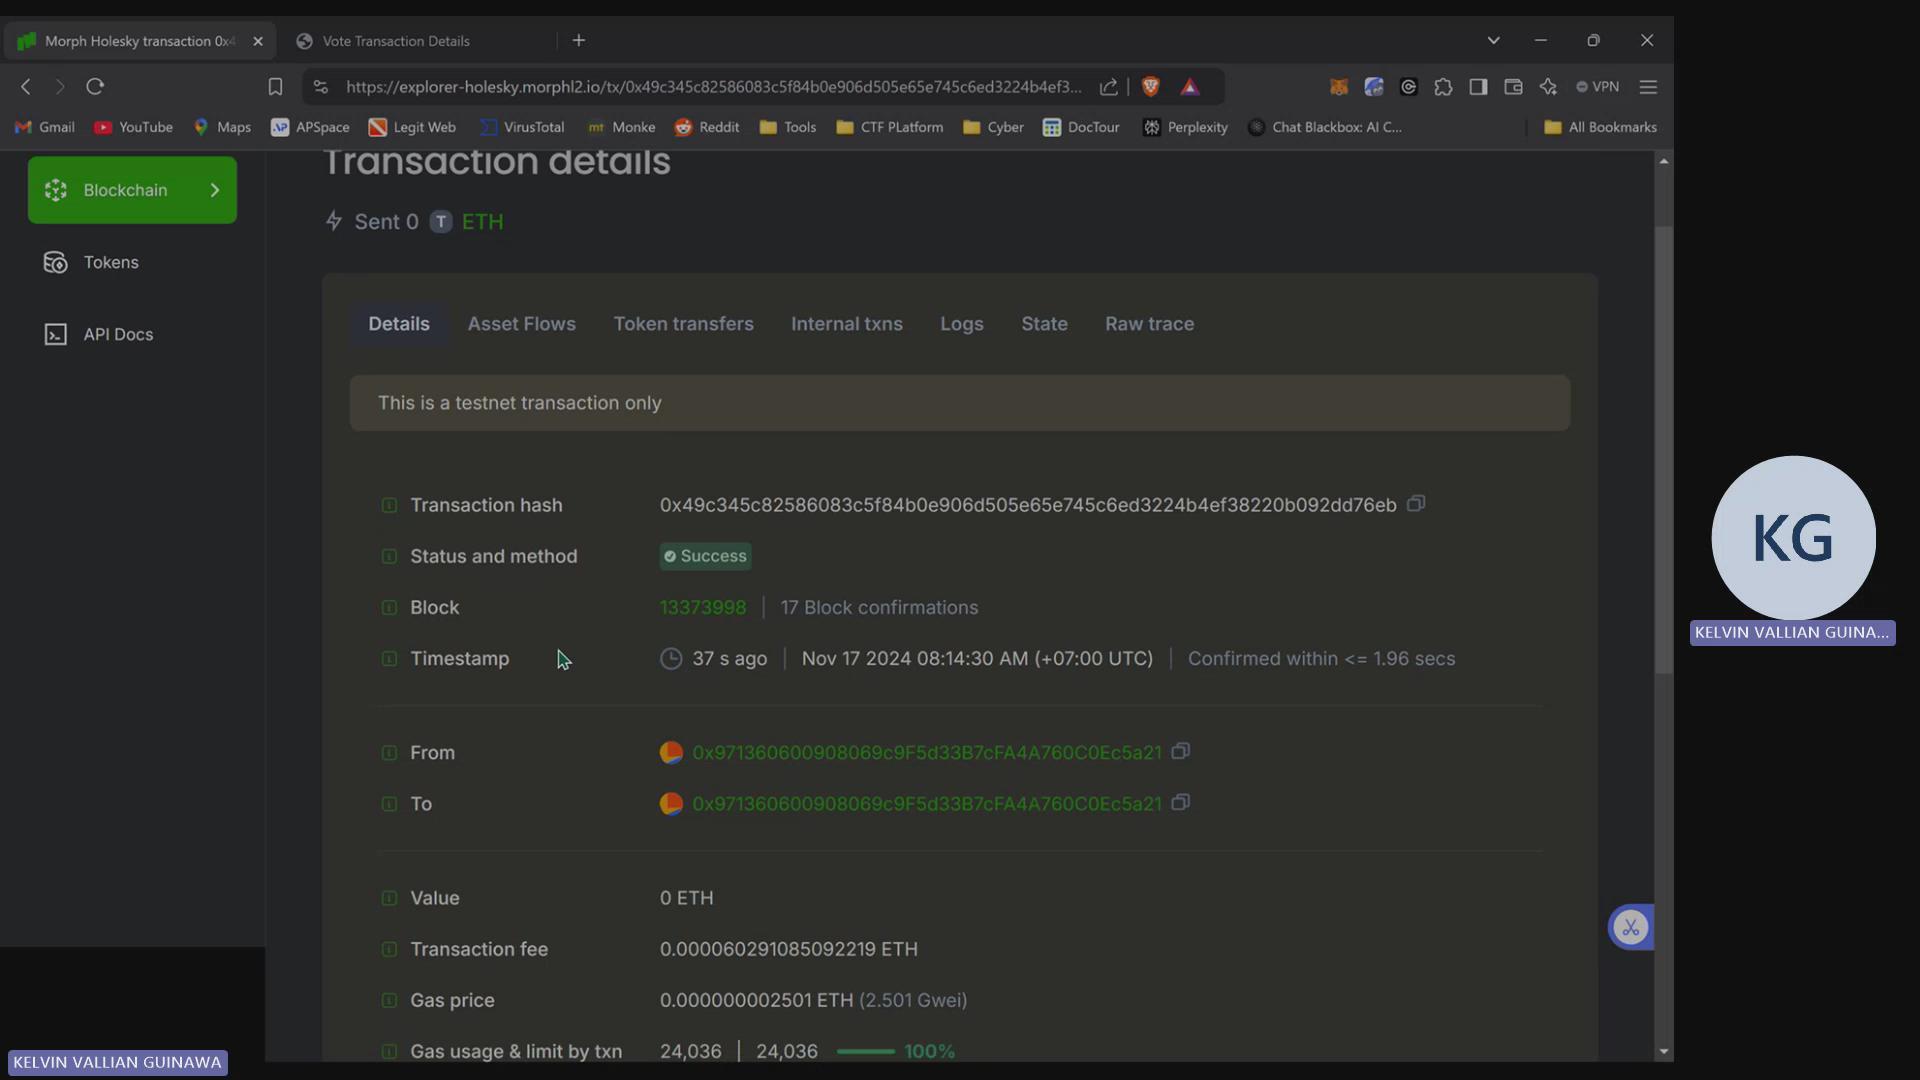Expand the Blockchain sidebar menu chevron
The height and width of the screenshot is (1080, 1920).
(214, 190)
